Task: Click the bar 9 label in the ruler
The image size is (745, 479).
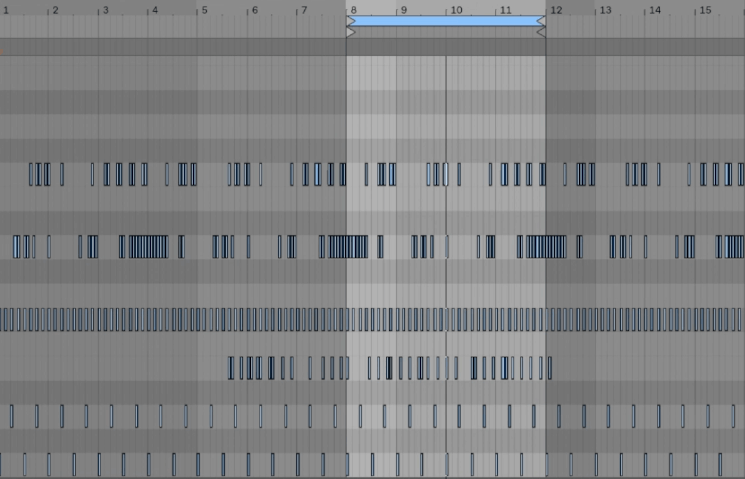Action: (404, 10)
